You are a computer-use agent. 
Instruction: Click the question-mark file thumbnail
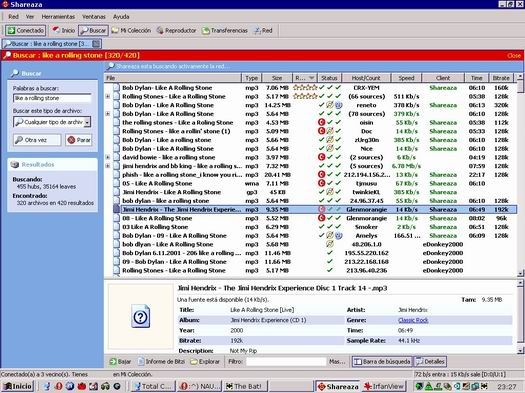[140, 316]
